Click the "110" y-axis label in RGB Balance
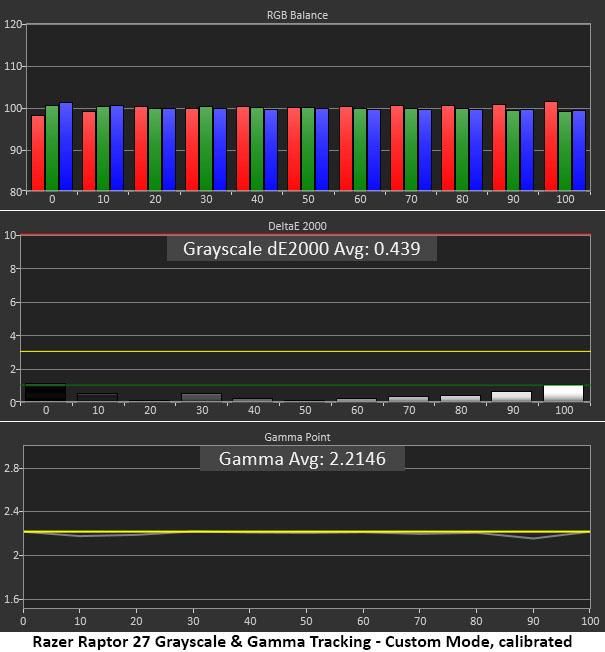Viewport: 605px width, 652px height. (x=12, y=66)
